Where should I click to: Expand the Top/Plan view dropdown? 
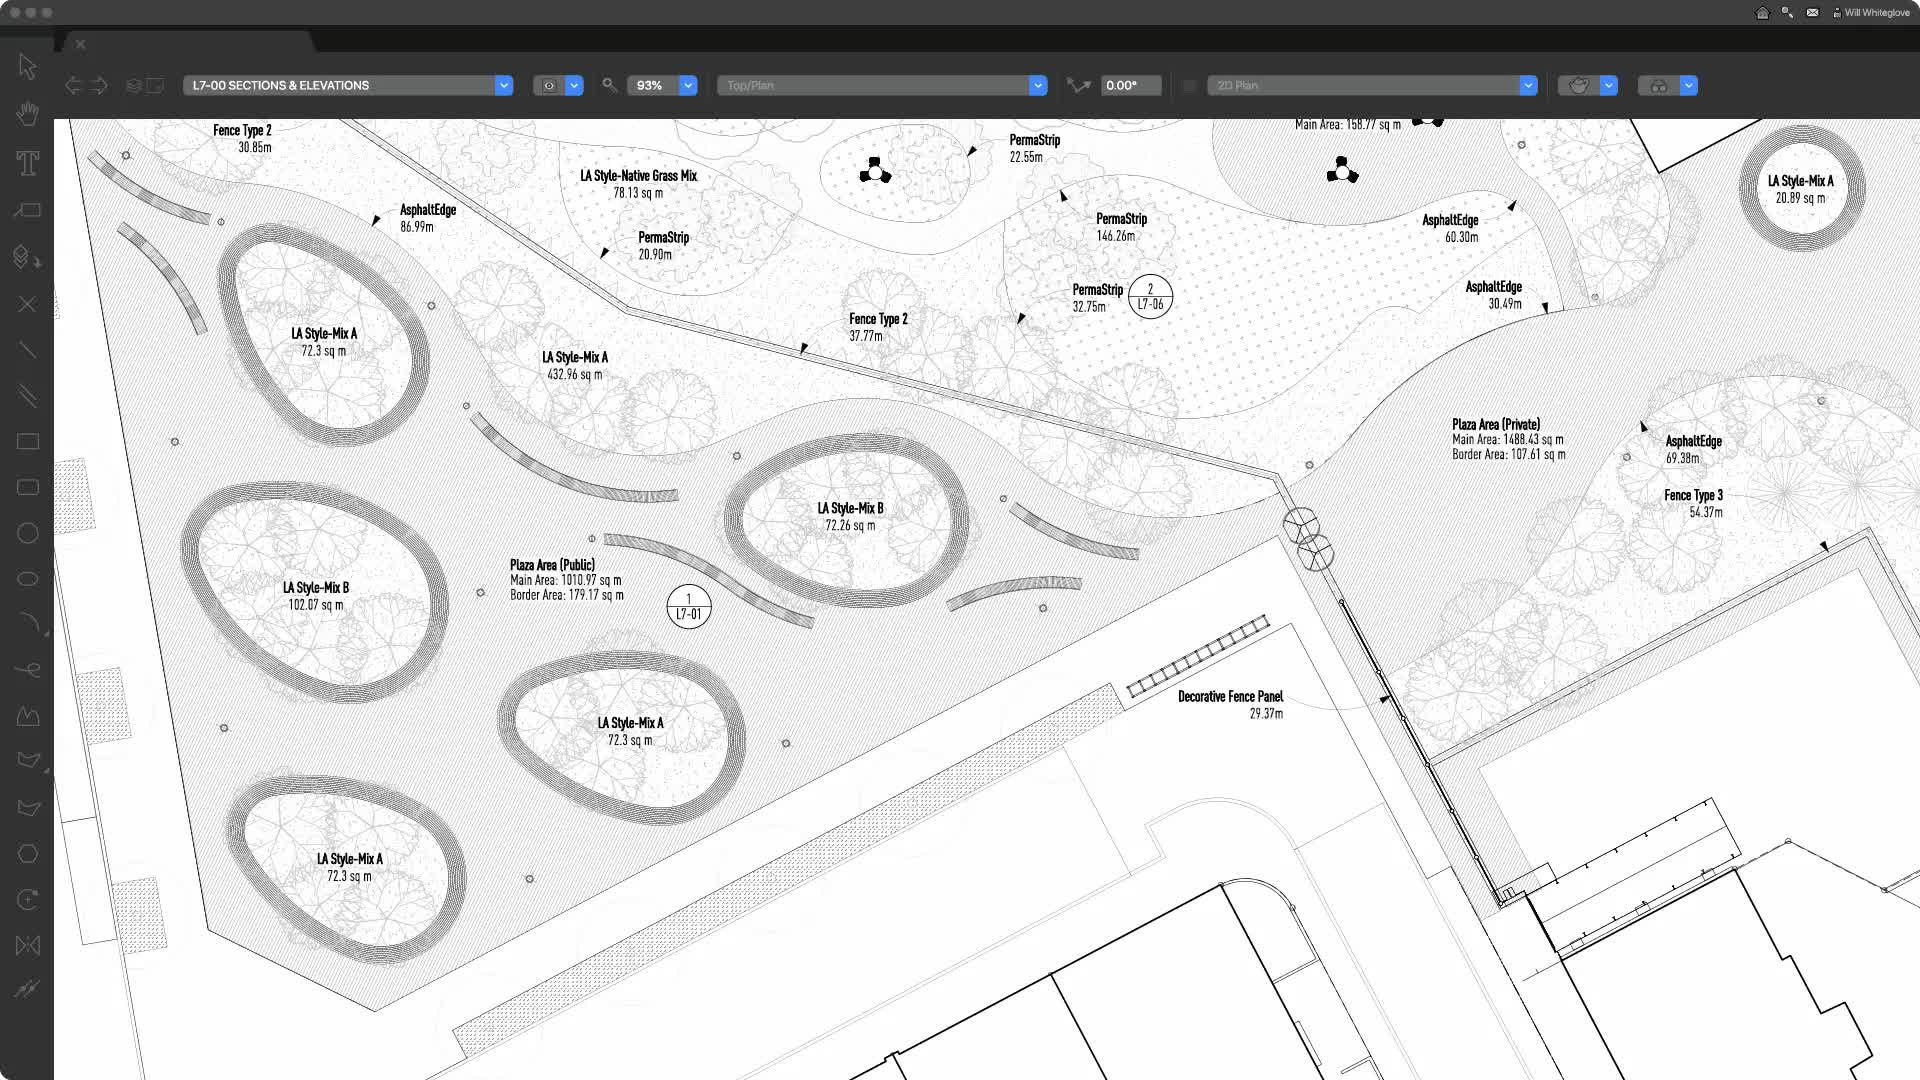(1037, 85)
